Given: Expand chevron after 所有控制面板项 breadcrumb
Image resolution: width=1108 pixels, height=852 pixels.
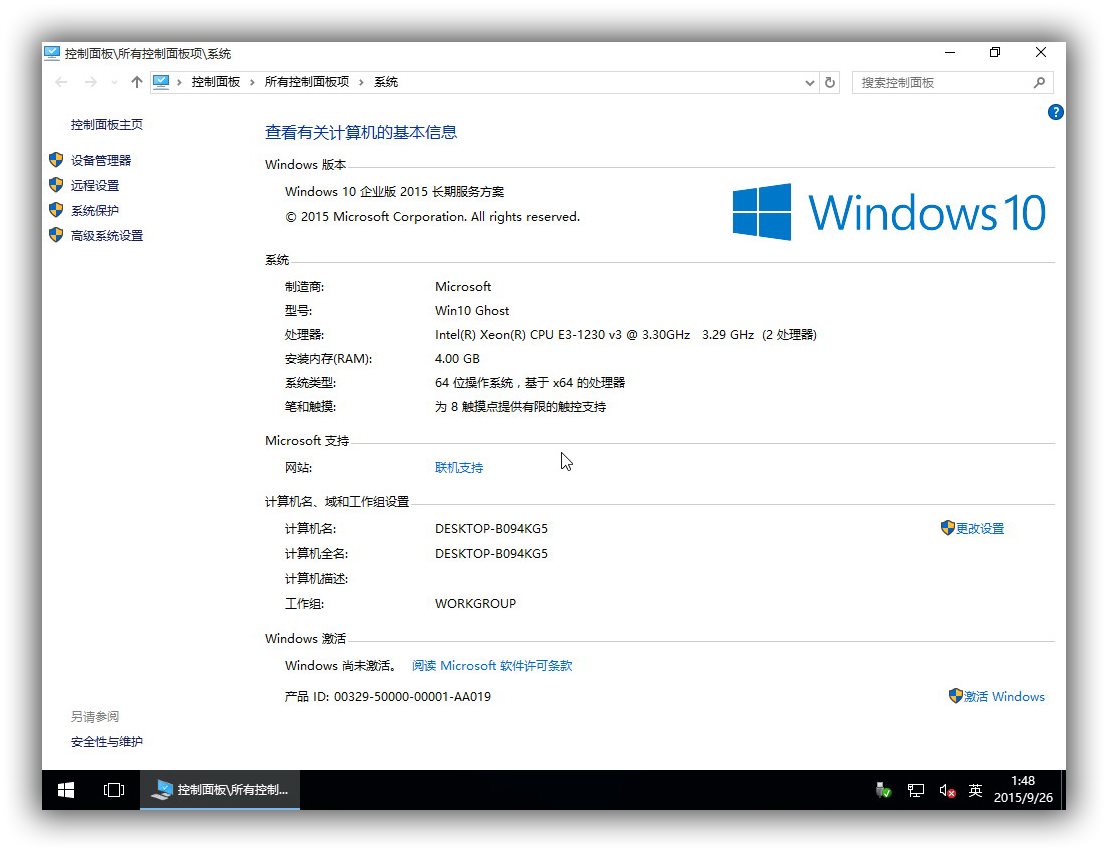Looking at the screenshot, I should pos(361,83).
